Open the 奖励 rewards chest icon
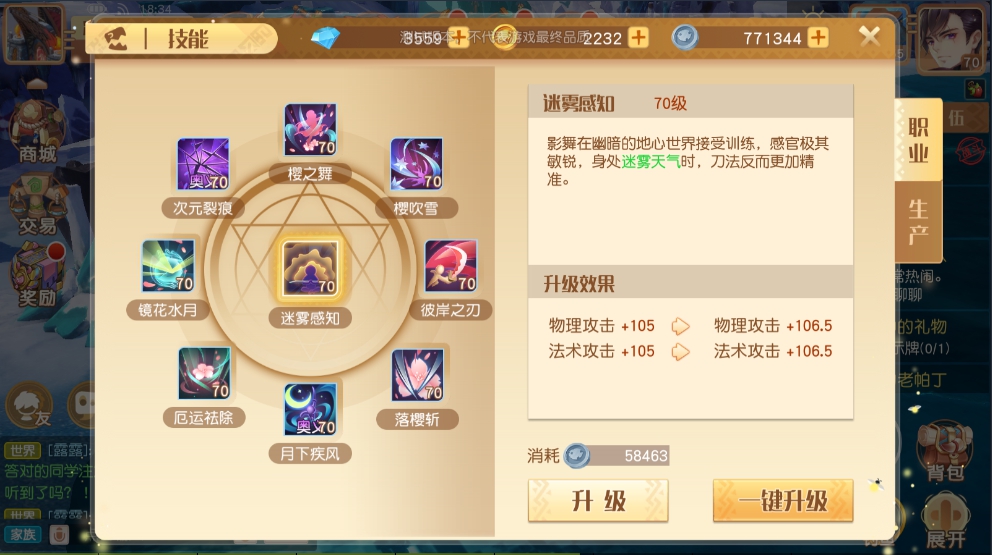992x555 pixels. 37,277
